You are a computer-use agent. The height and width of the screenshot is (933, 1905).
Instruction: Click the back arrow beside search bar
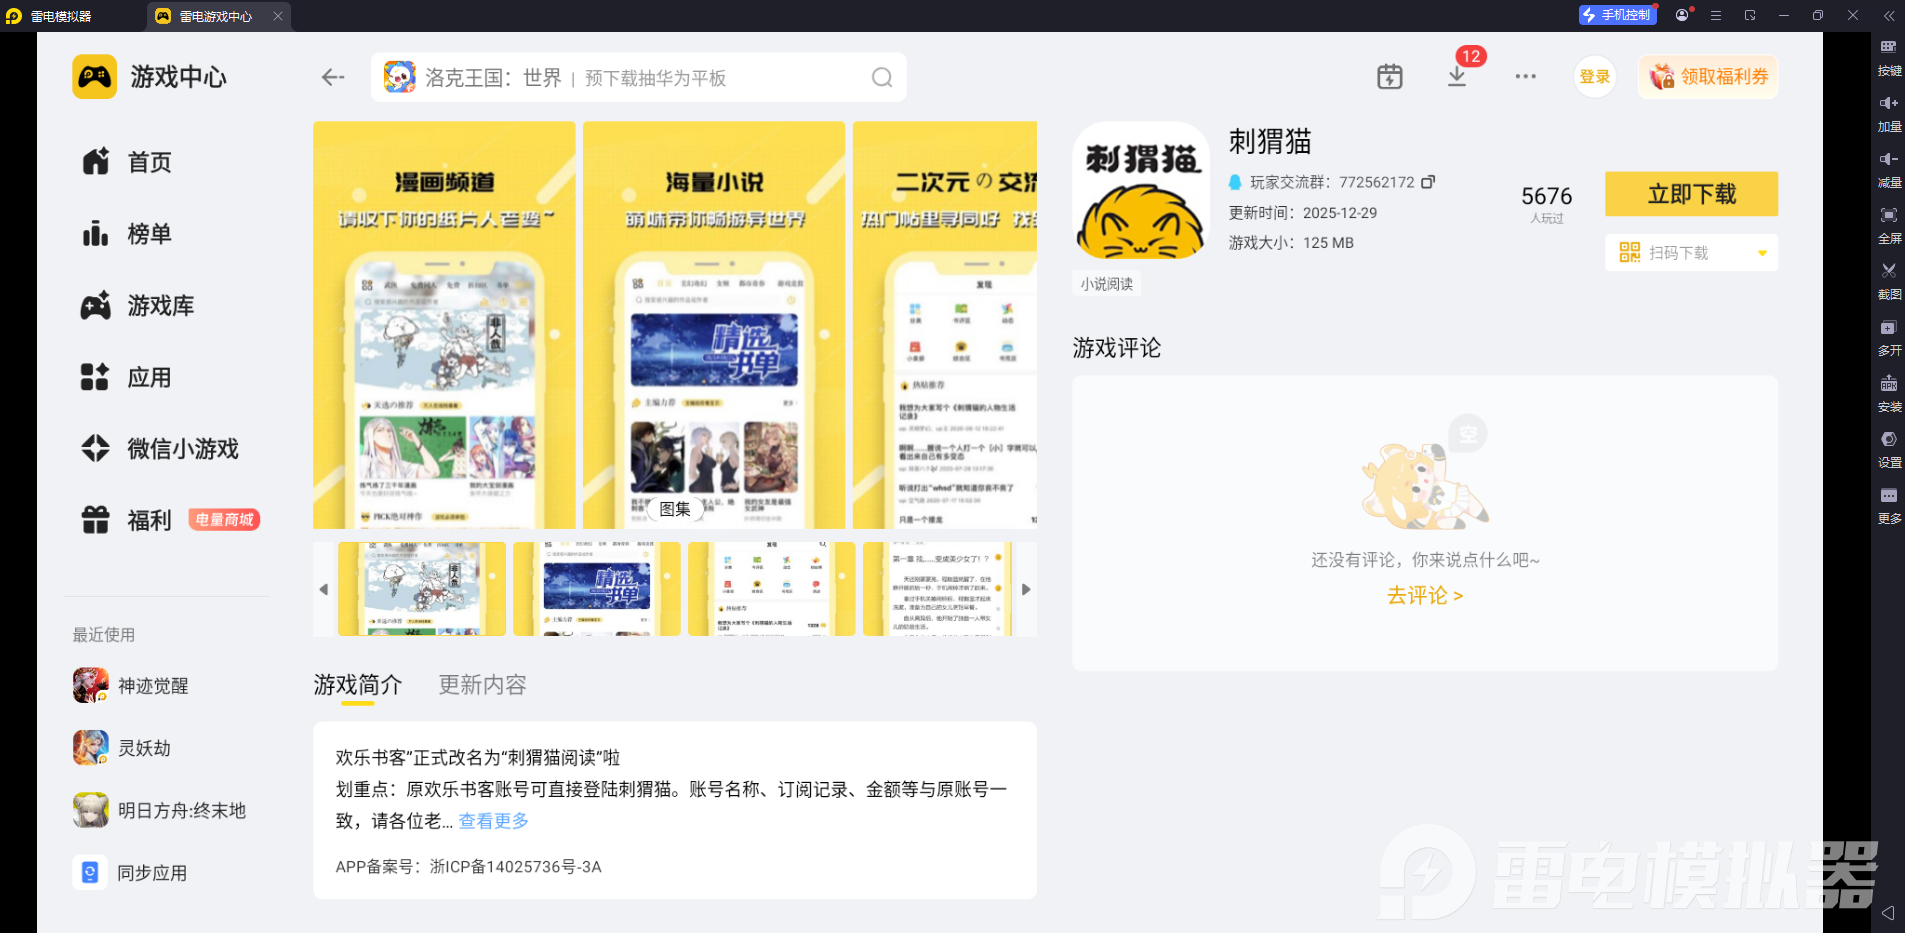tap(333, 77)
